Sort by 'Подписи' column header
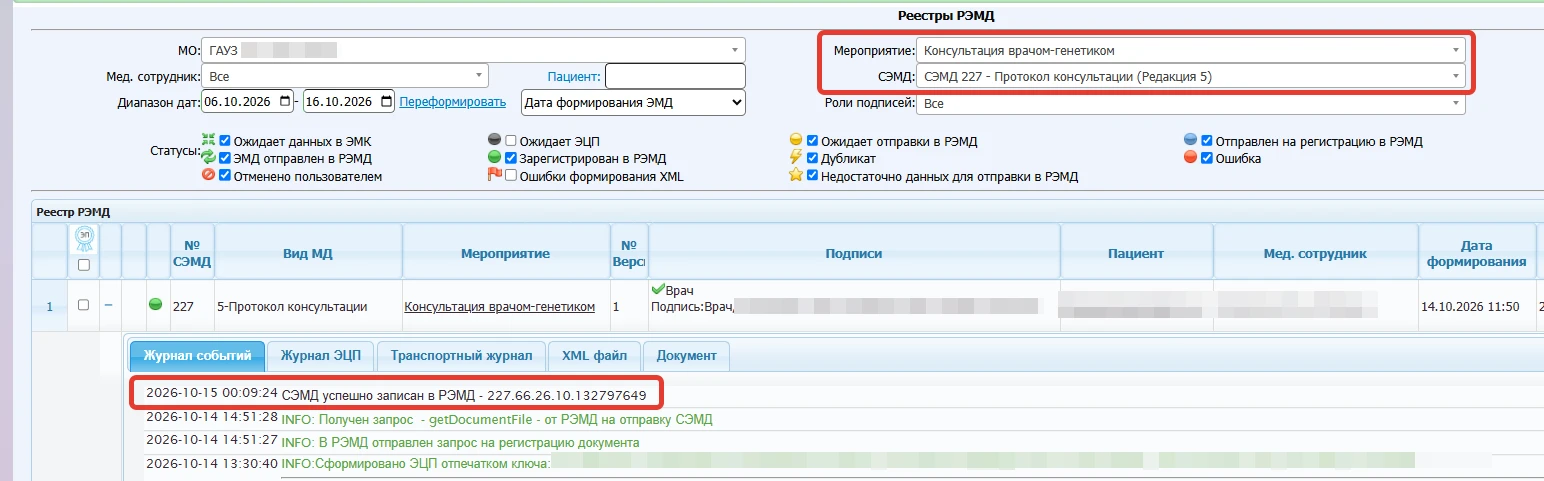Screen dimensions: 1544x481 [x=854, y=253]
